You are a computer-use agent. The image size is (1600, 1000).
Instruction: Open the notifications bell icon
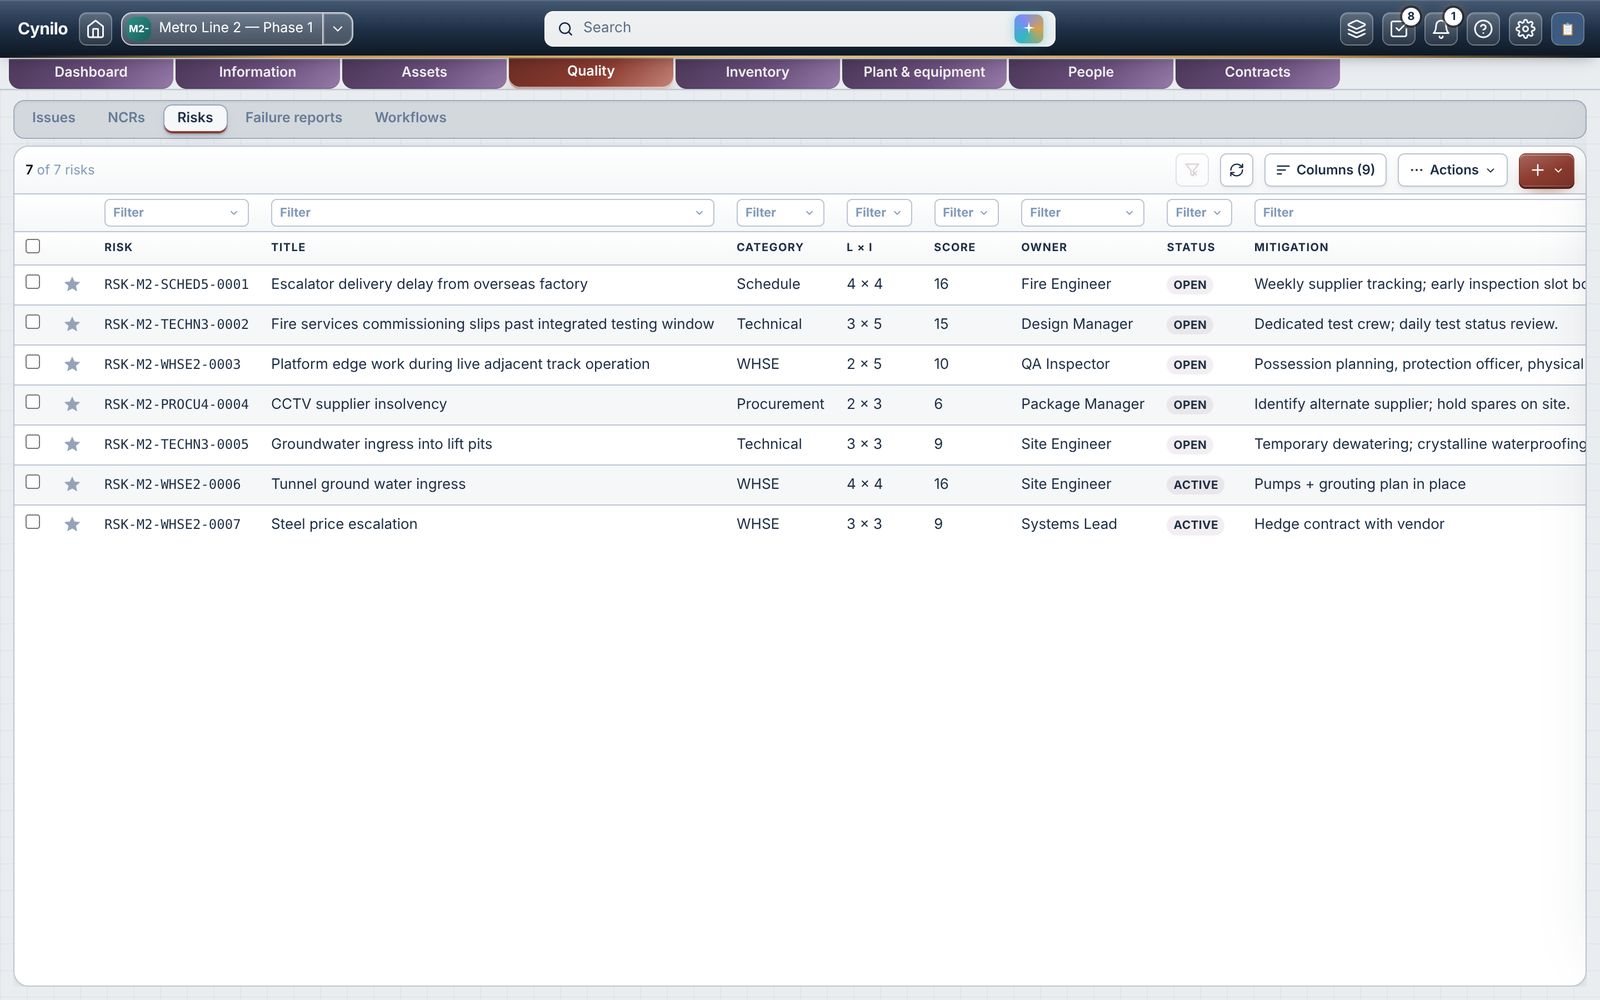point(1441,29)
